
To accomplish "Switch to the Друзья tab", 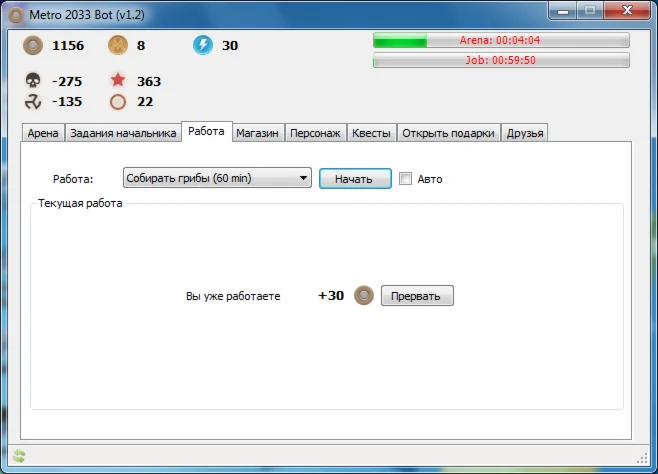I will point(525,133).
